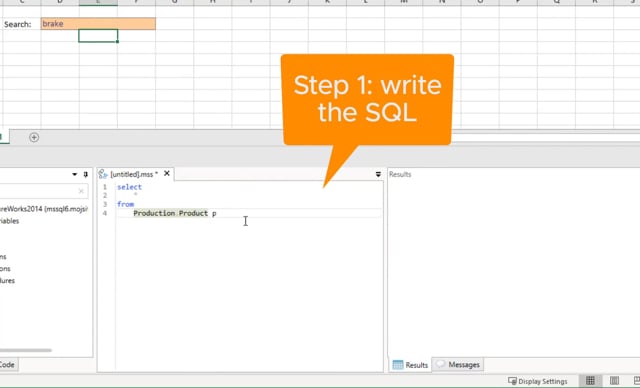This screenshot has width=640, height=388.
Task: Switch to the Code tab at the panel bottom
Action: [7, 365]
